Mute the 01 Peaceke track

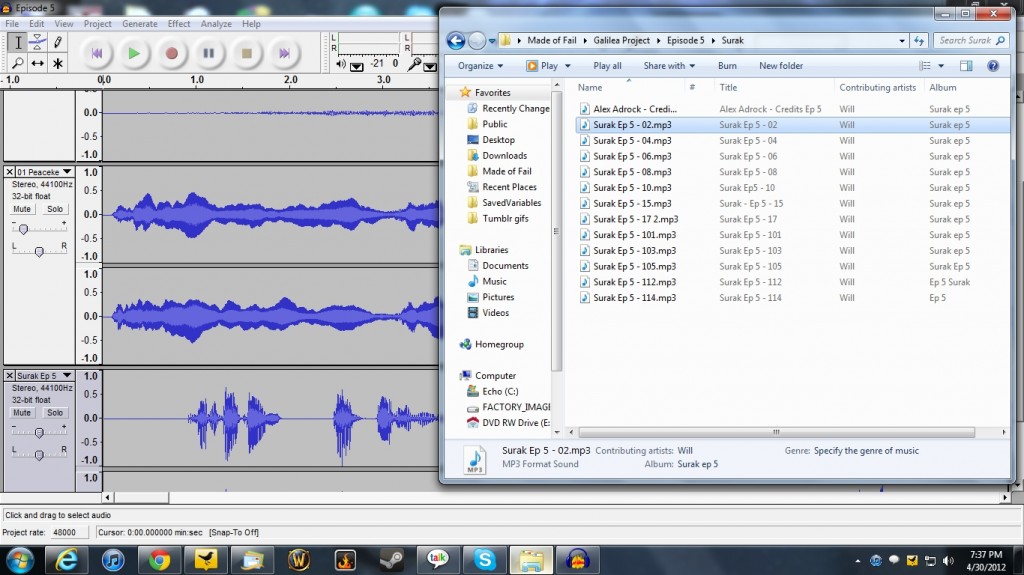pyautogui.click(x=22, y=209)
